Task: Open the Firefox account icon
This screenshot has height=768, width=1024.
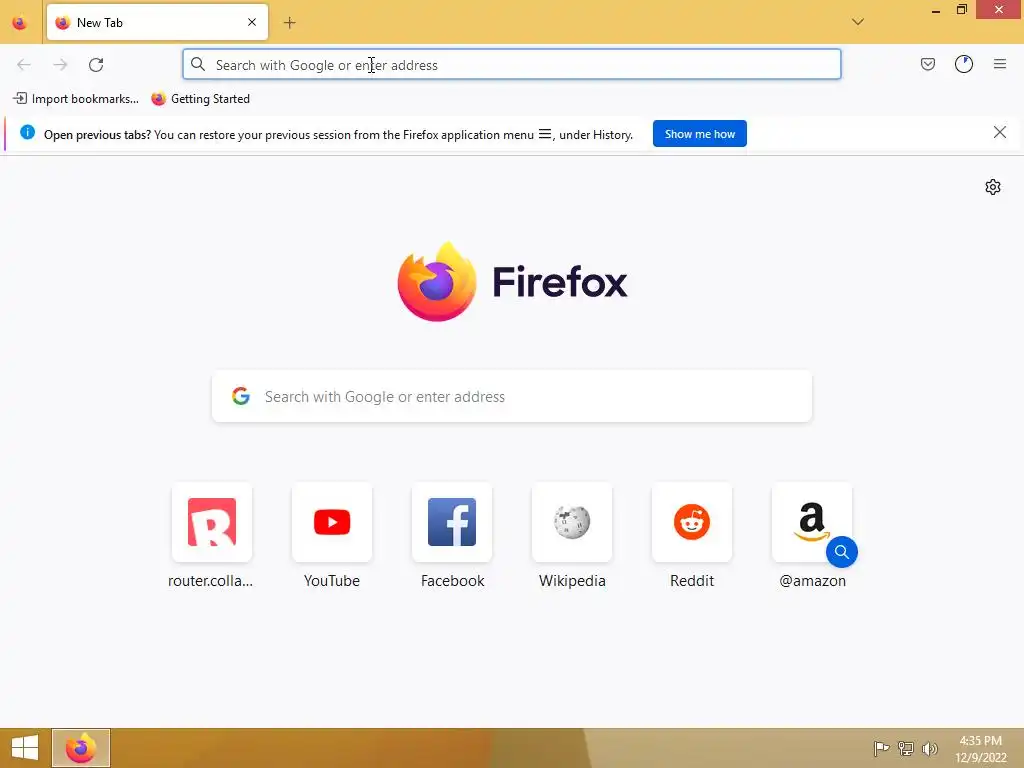Action: coord(963,64)
